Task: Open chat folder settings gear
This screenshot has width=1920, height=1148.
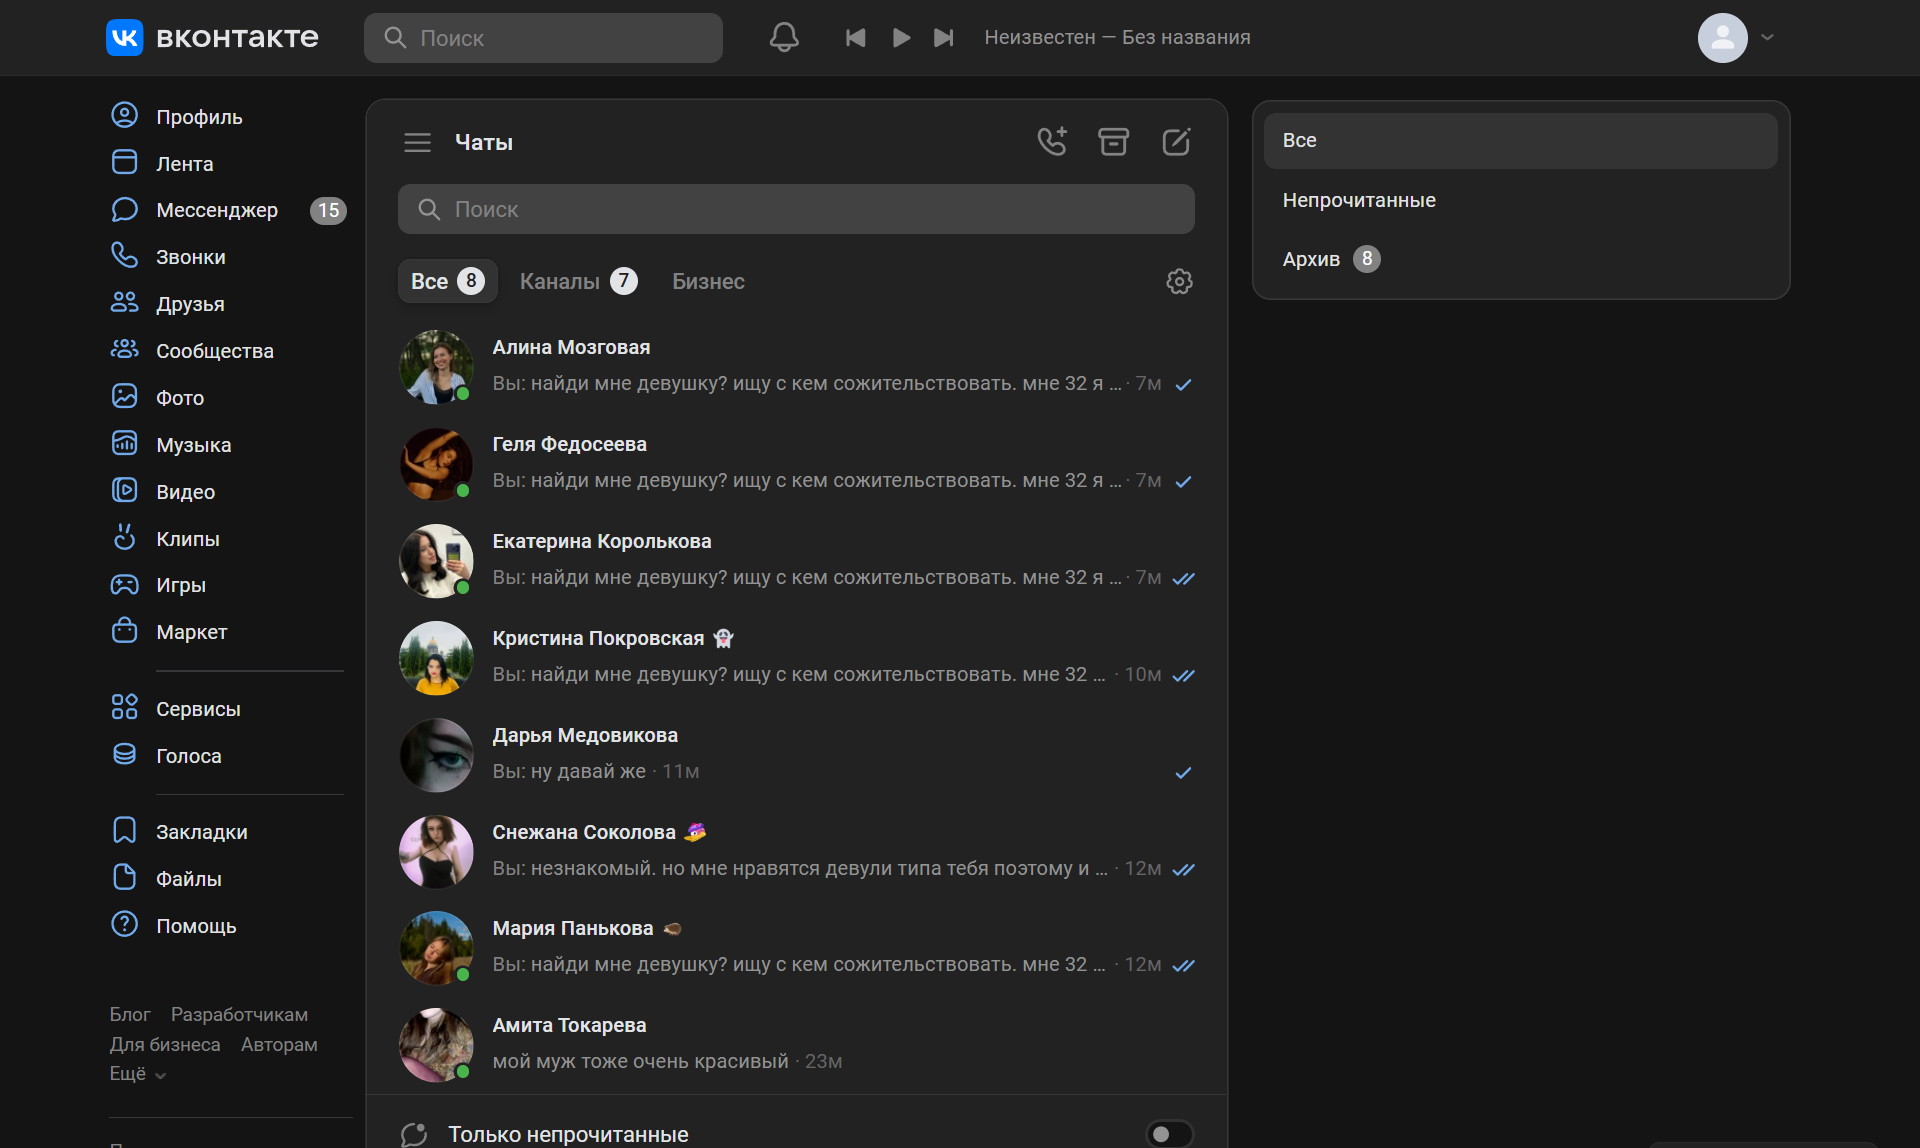Action: tap(1179, 282)
